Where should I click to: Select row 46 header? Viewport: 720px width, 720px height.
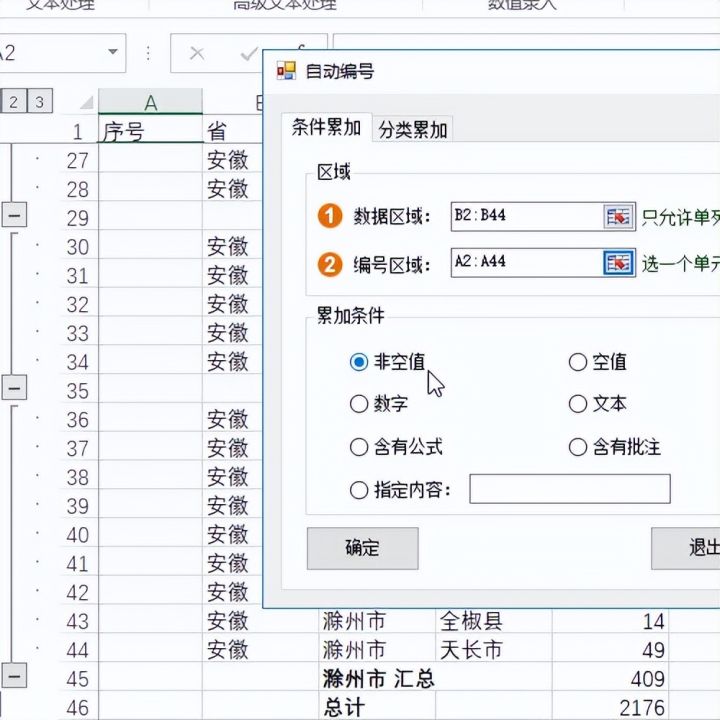(78, 706)
